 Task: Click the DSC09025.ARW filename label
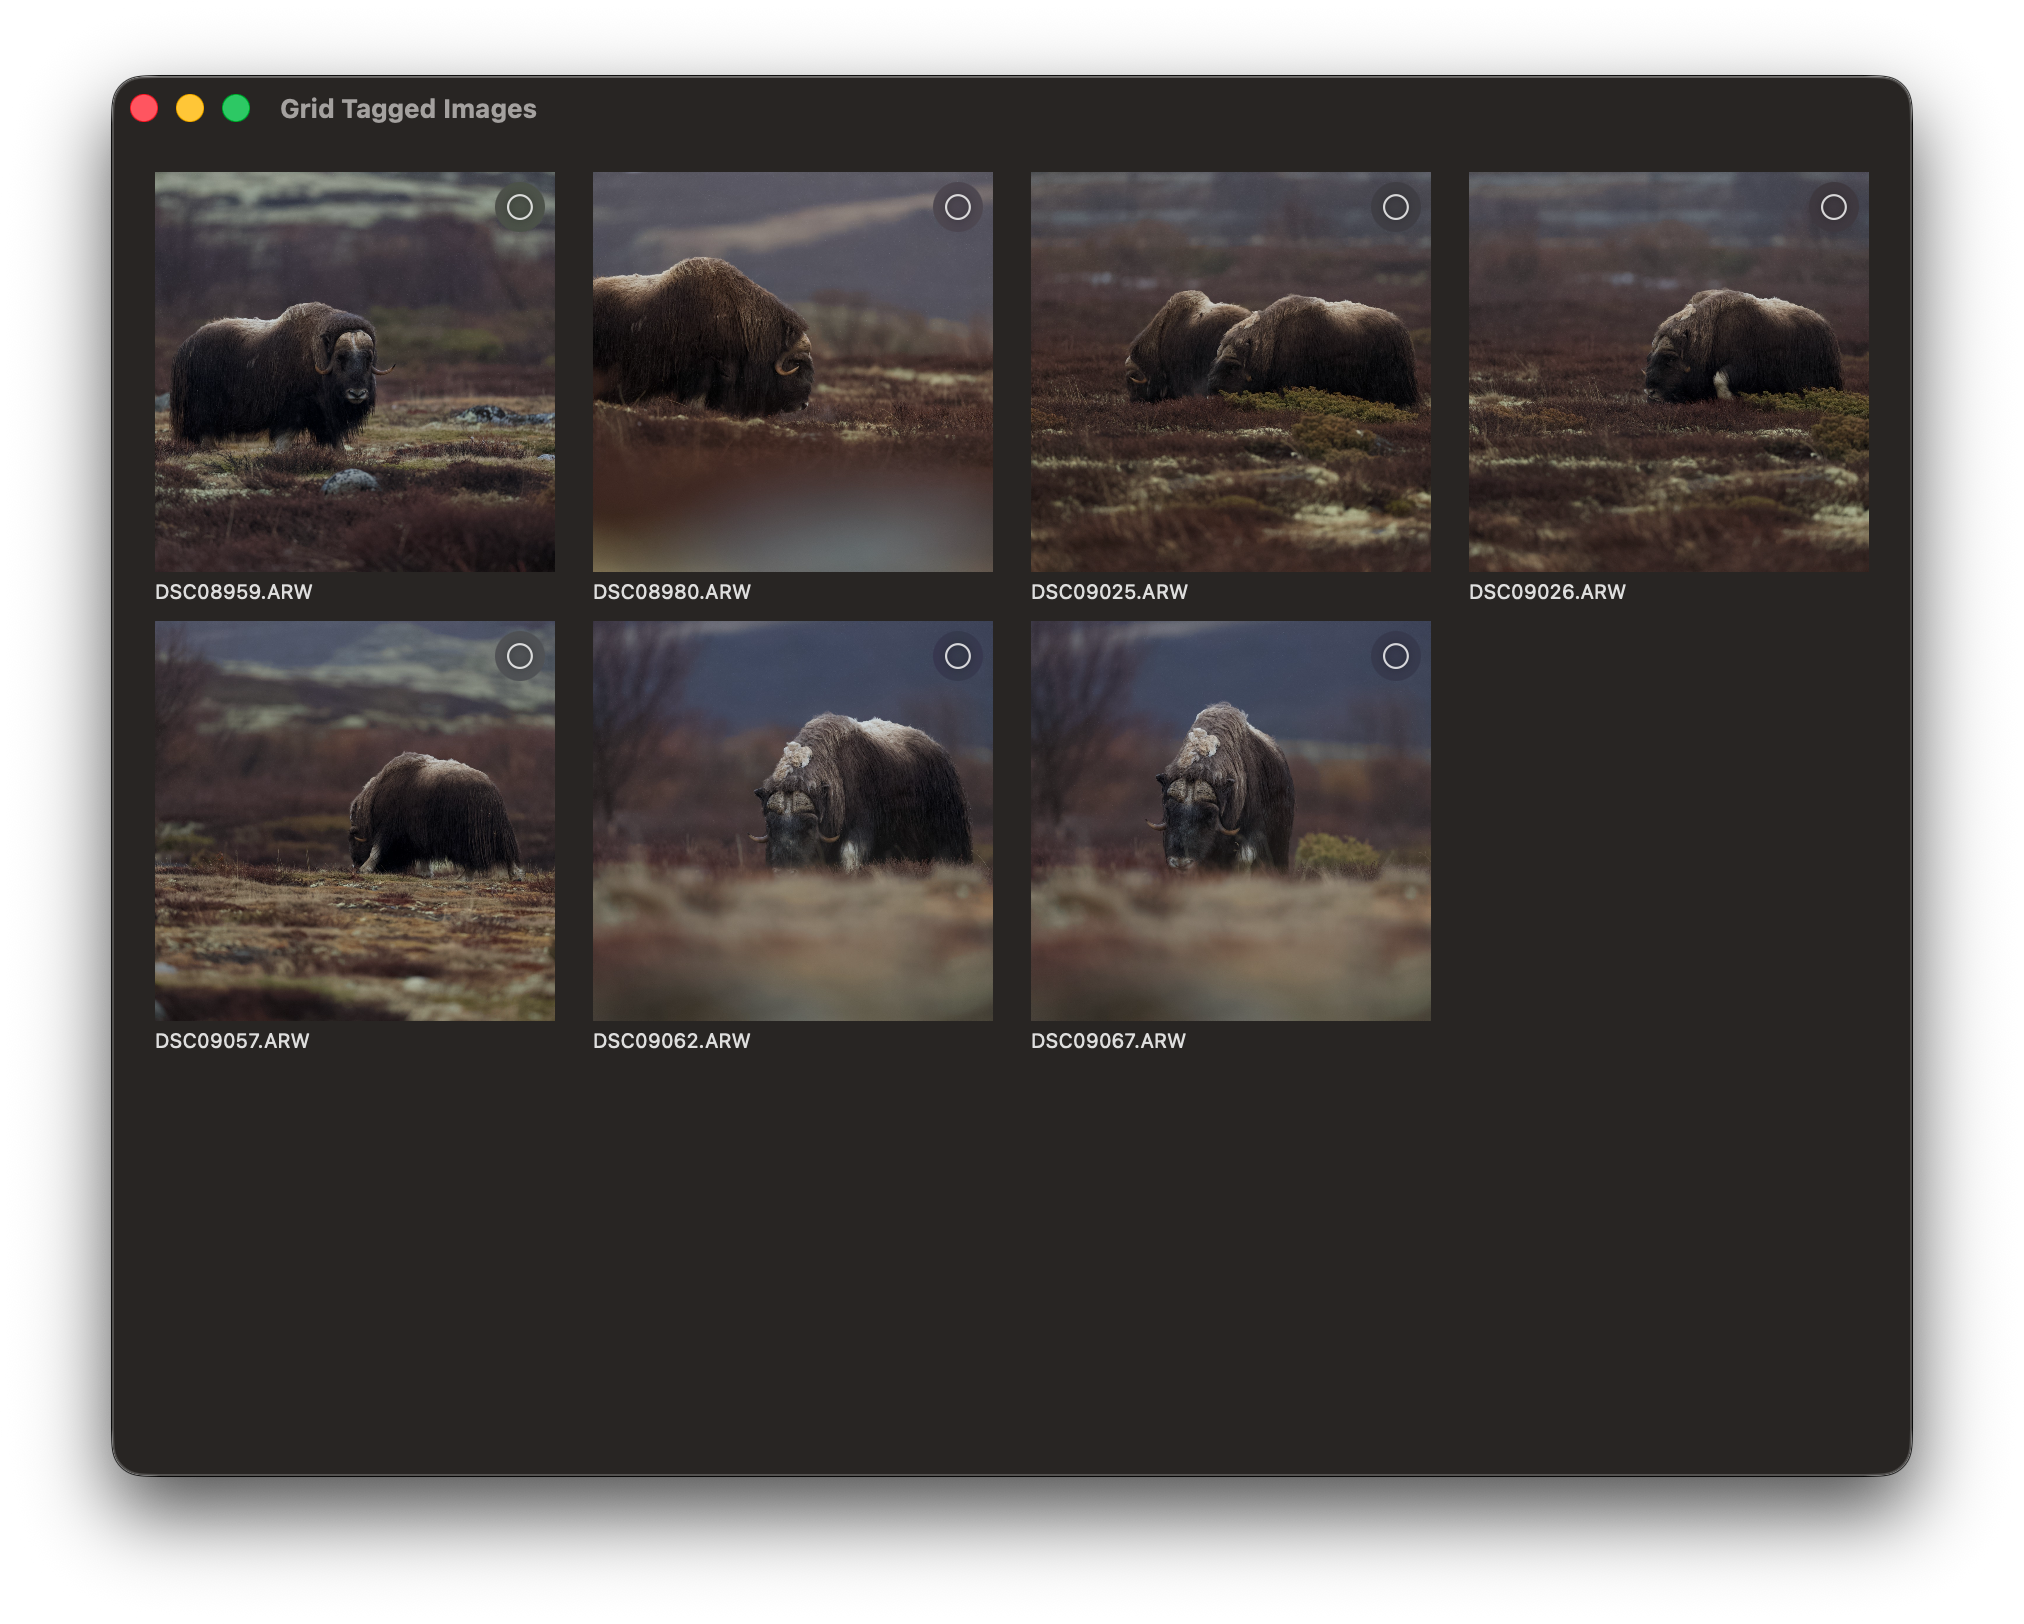(x=1109, y=591)
